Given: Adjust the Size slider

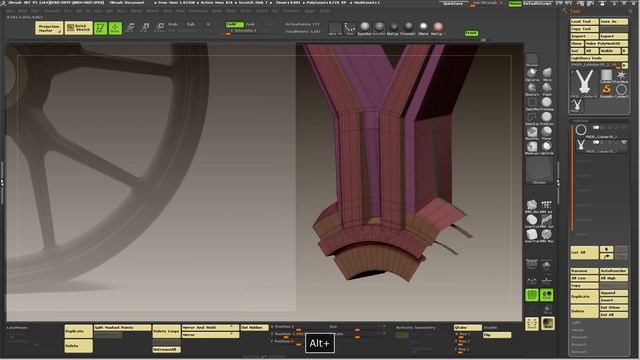Looking at the screenshot, I should [x=357, y=327].
